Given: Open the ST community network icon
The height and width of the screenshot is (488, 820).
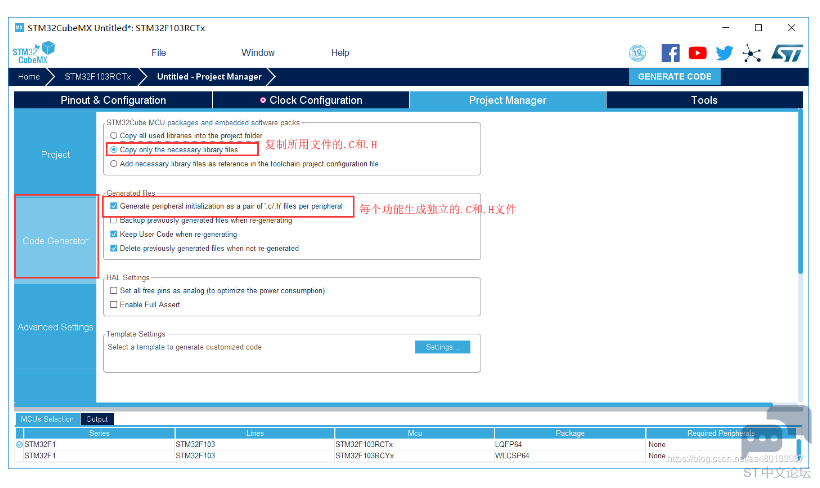Looking at the screenshot, I should click(x=751, y=53).
